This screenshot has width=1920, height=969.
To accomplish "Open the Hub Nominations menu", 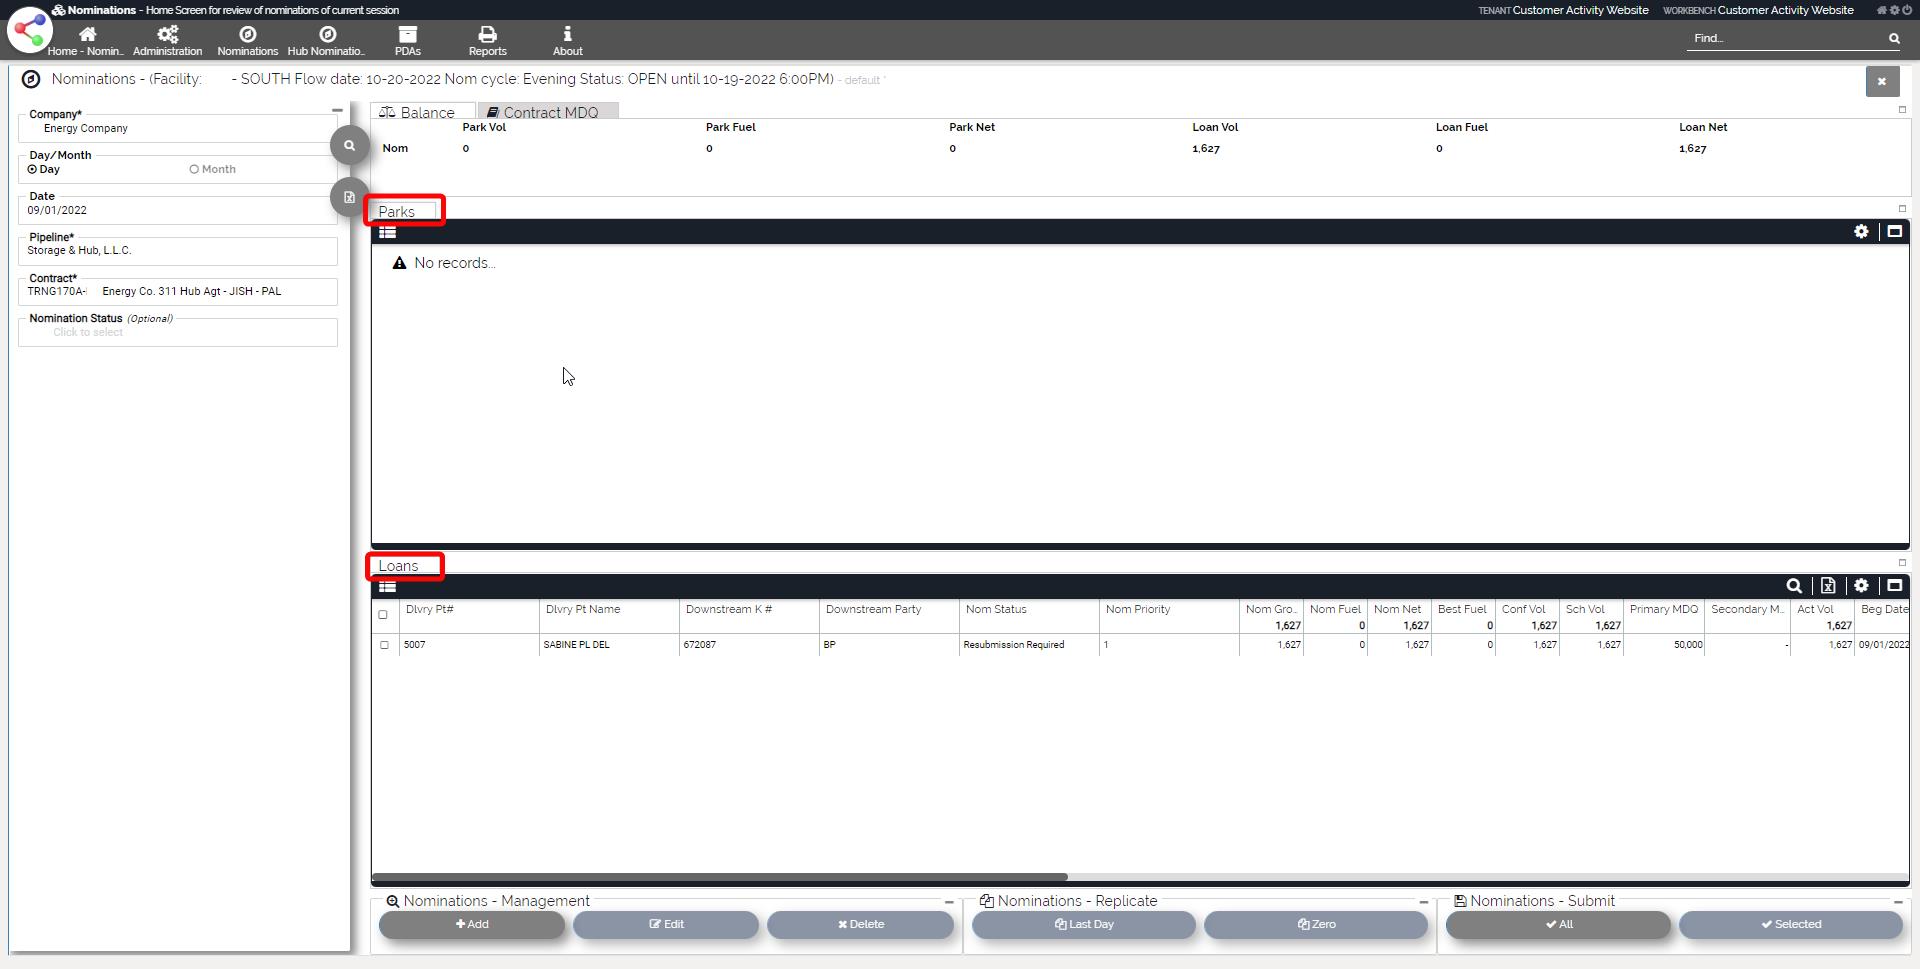I will (x=327, y=40).
